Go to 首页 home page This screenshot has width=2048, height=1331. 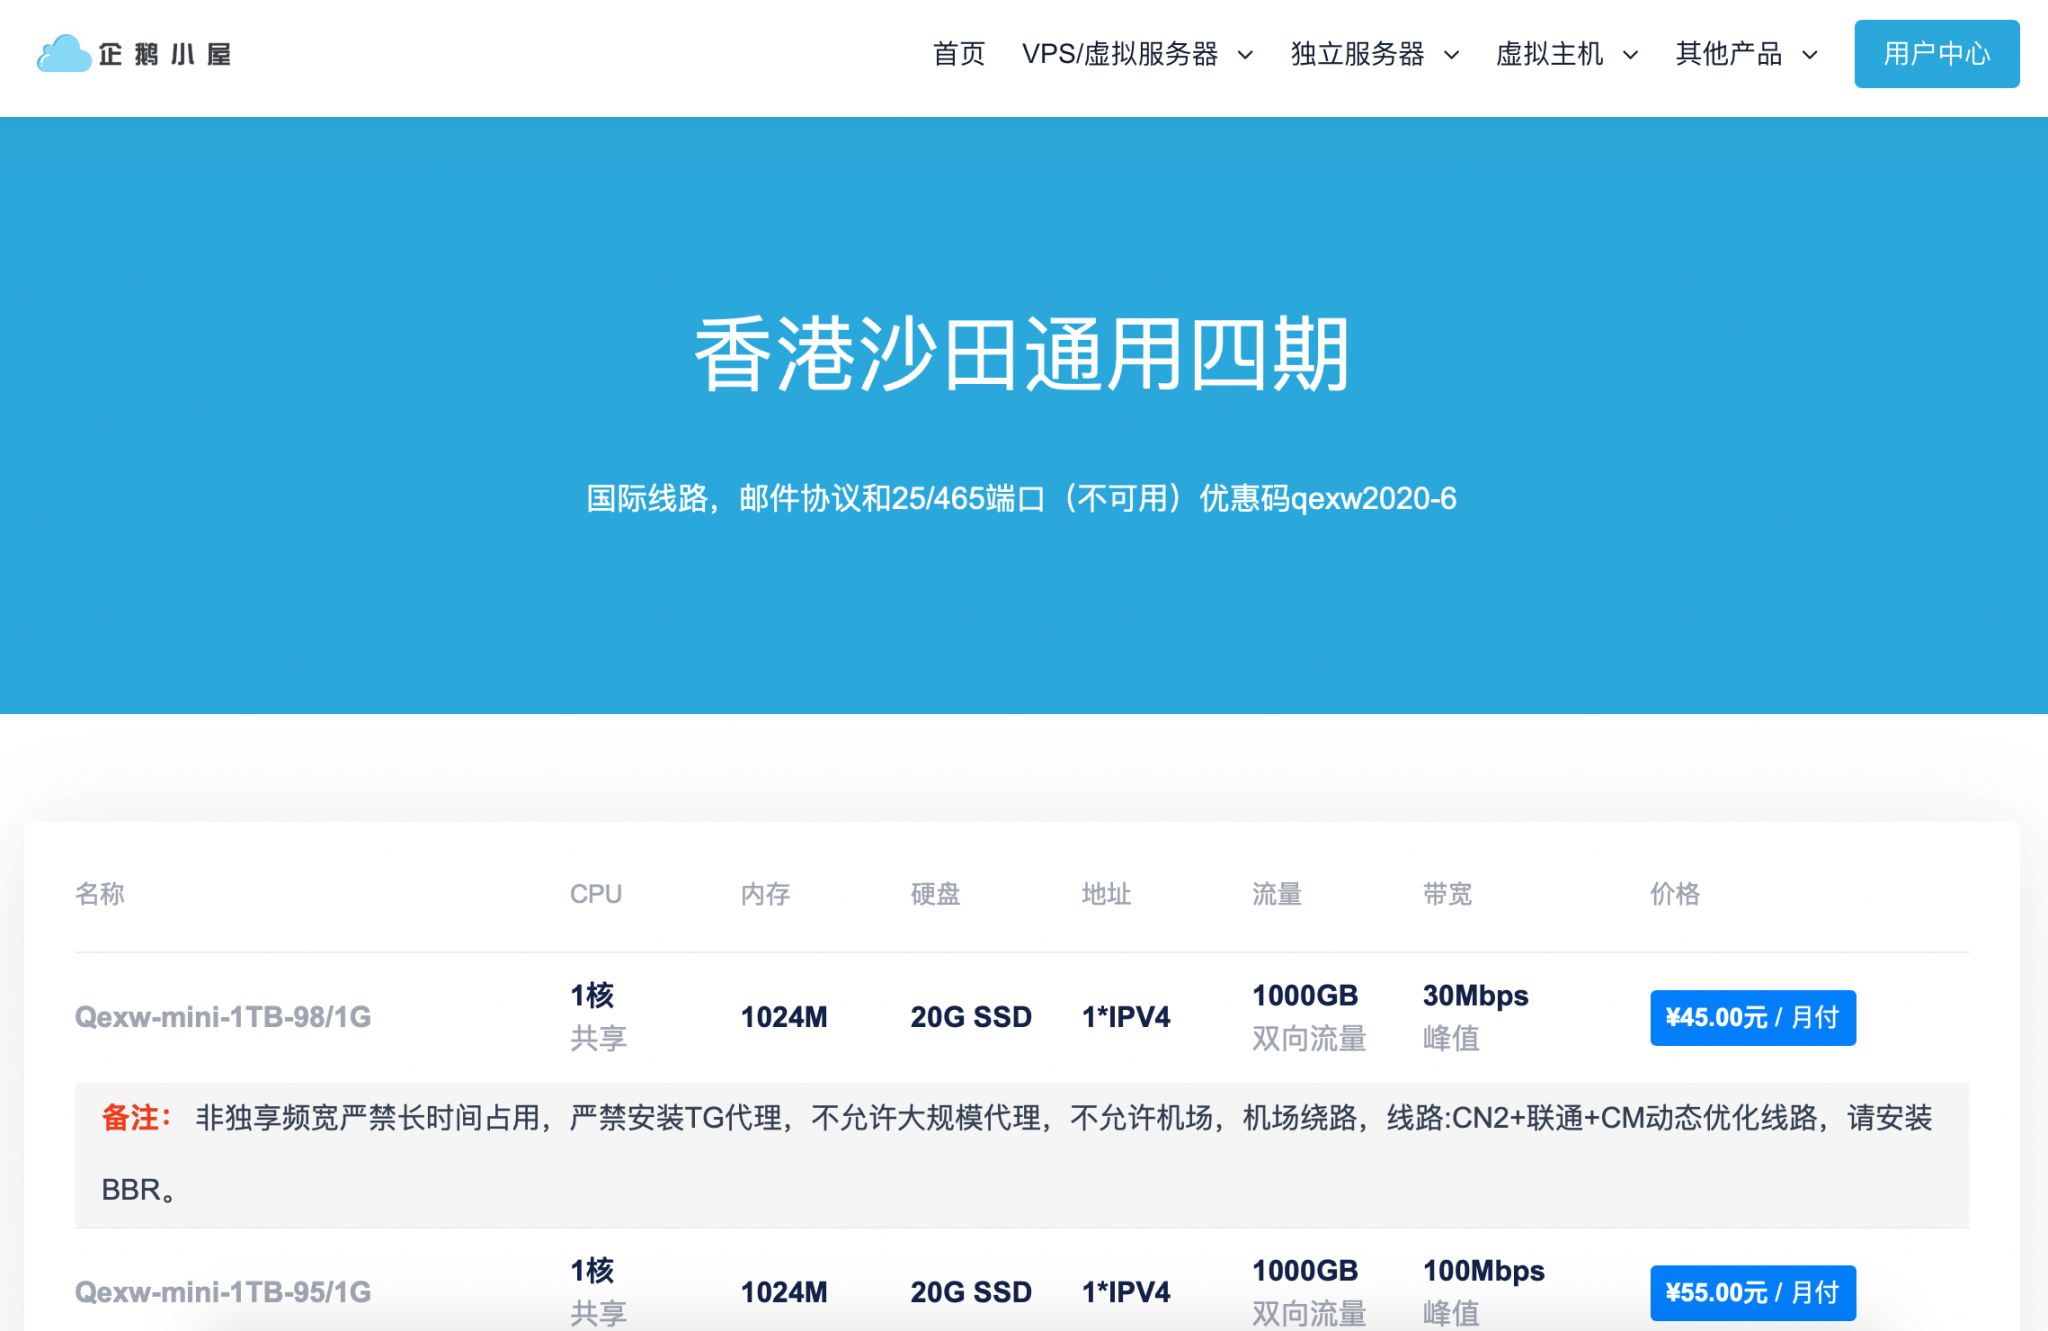click(958, 54)
